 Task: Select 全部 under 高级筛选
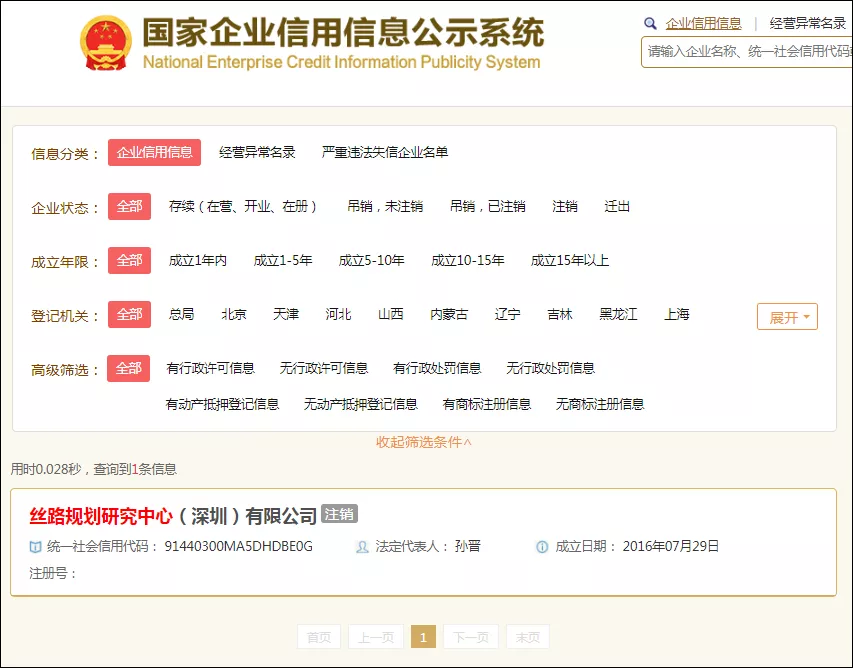[128, 368]
